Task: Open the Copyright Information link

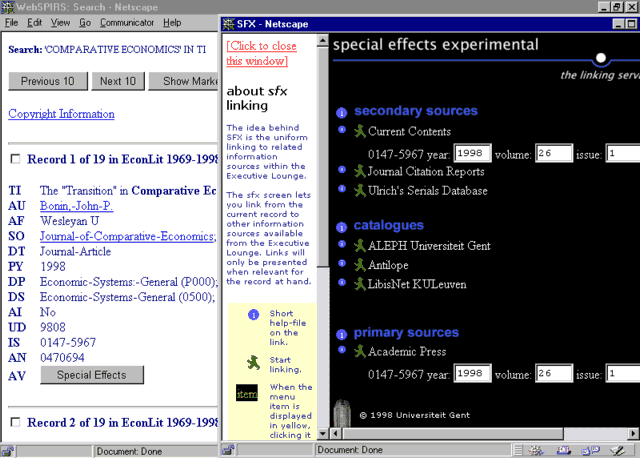Action: pyautogui.click(x=62, y=114)
